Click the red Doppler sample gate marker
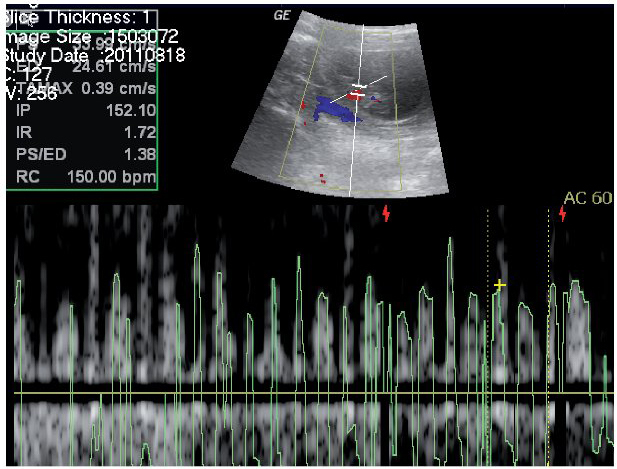The height and width of the screenshot is (469, 617). 355,95
